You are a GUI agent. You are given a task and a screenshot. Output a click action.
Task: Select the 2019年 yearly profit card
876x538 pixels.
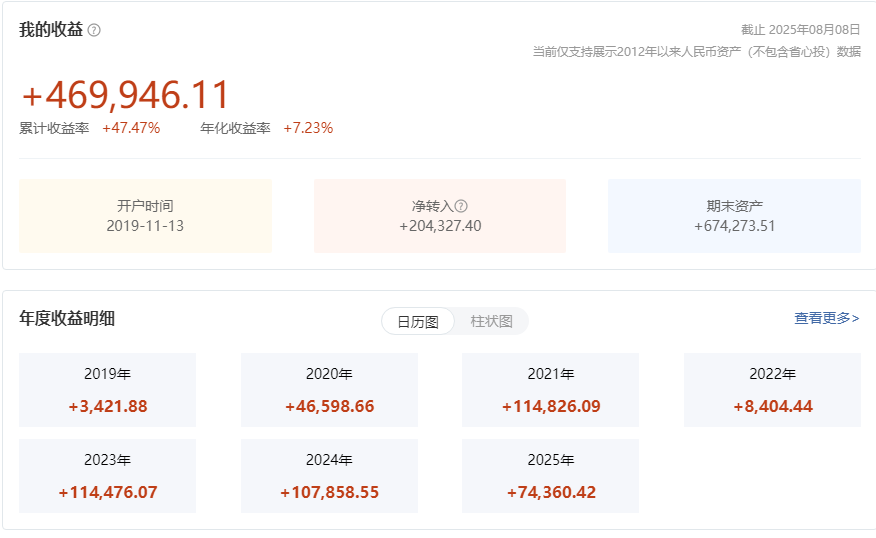click(107, 390)
